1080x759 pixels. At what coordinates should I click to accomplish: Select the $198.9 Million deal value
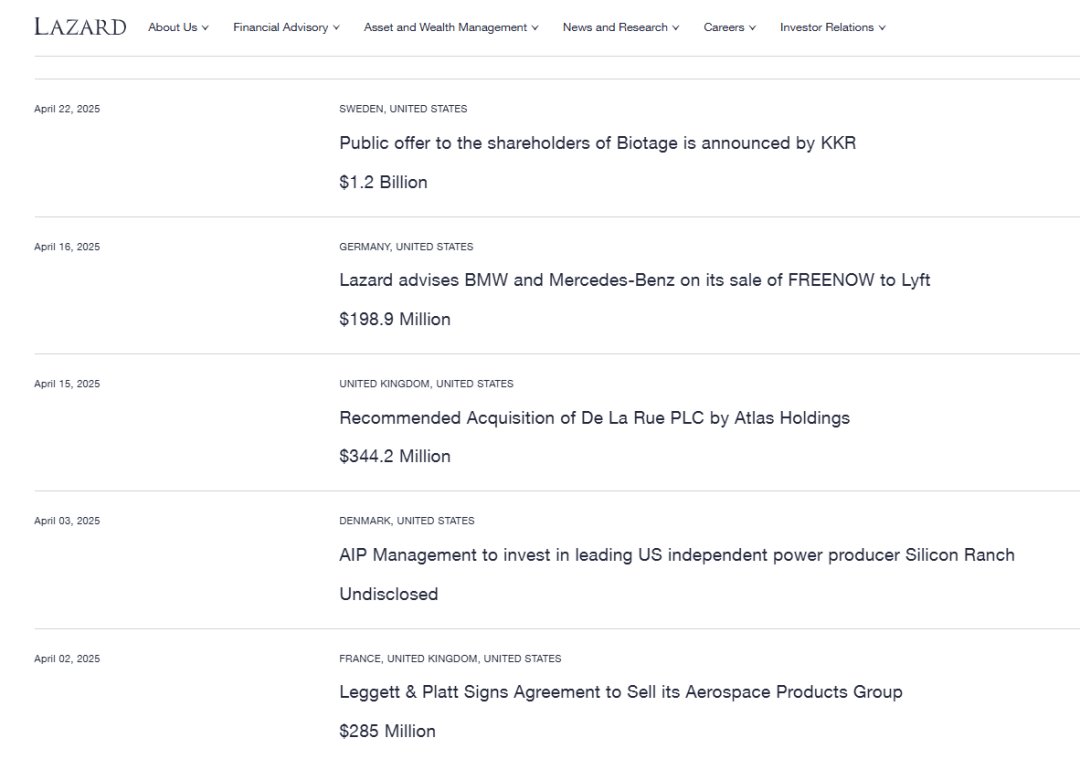395,320
